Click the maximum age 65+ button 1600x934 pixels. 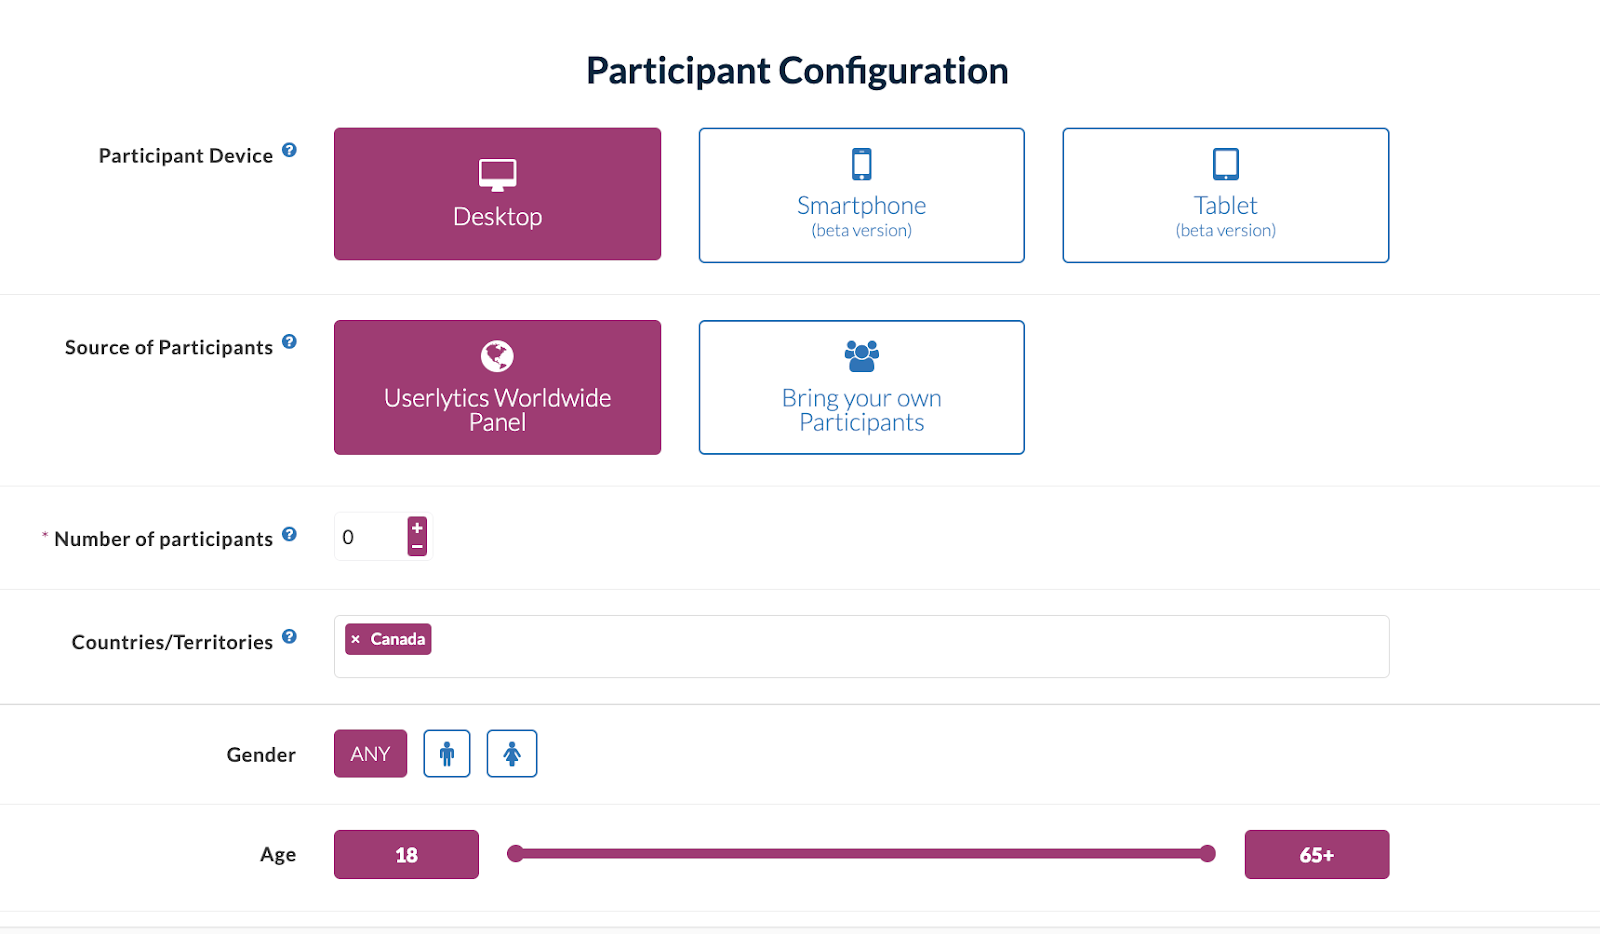coord(1316,855)
